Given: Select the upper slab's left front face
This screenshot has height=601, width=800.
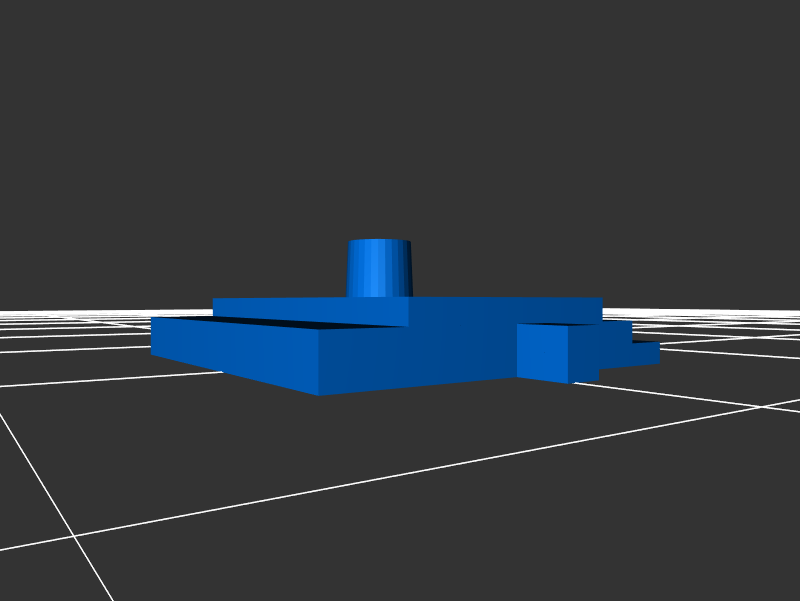Looking at the screenshot, I should click(310, 311).
